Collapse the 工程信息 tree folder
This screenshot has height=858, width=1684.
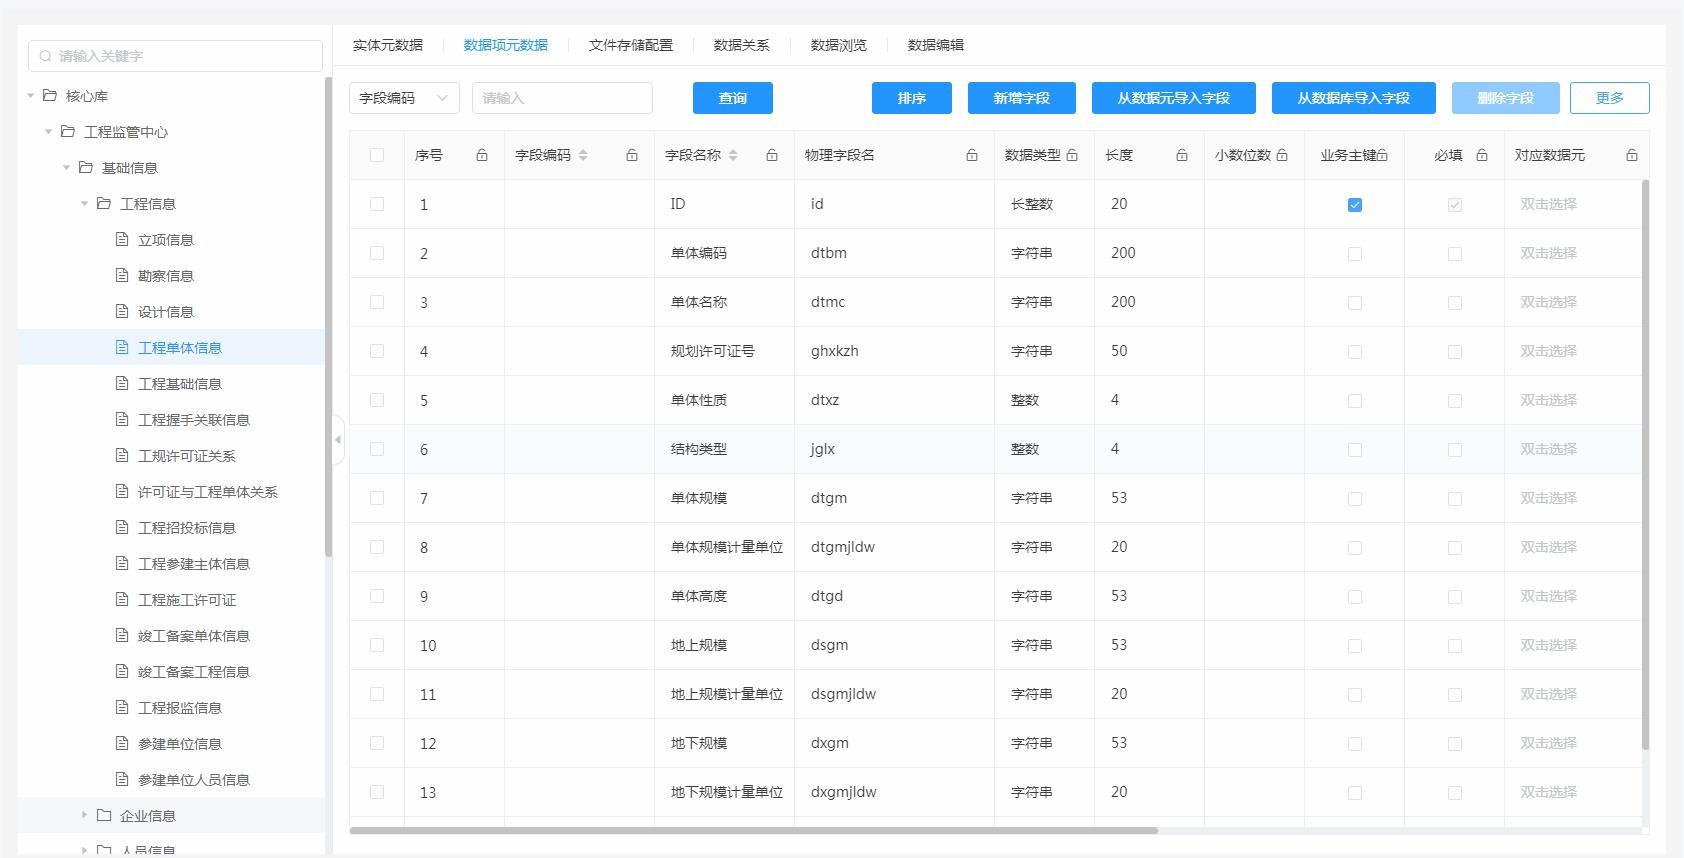[x=85, y=204]
